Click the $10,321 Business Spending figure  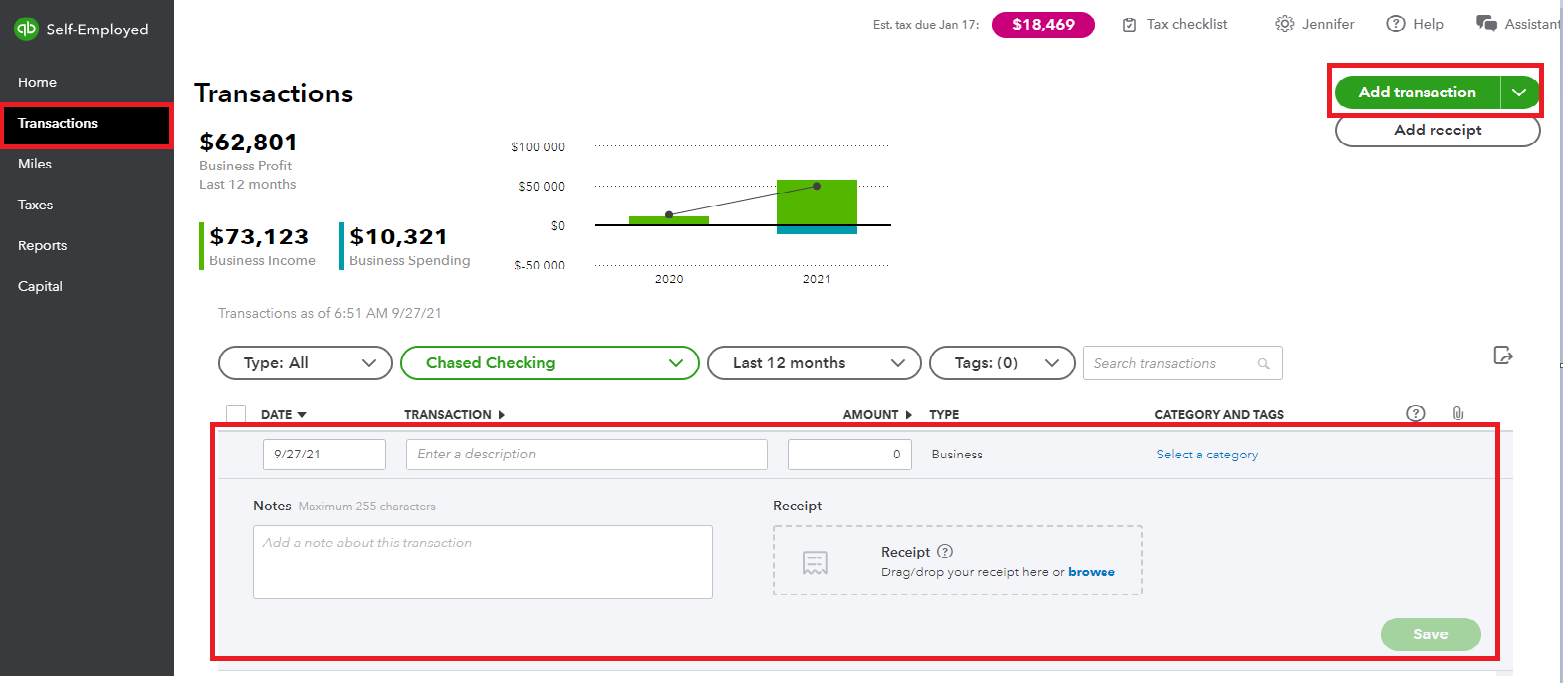pos(398,237)
